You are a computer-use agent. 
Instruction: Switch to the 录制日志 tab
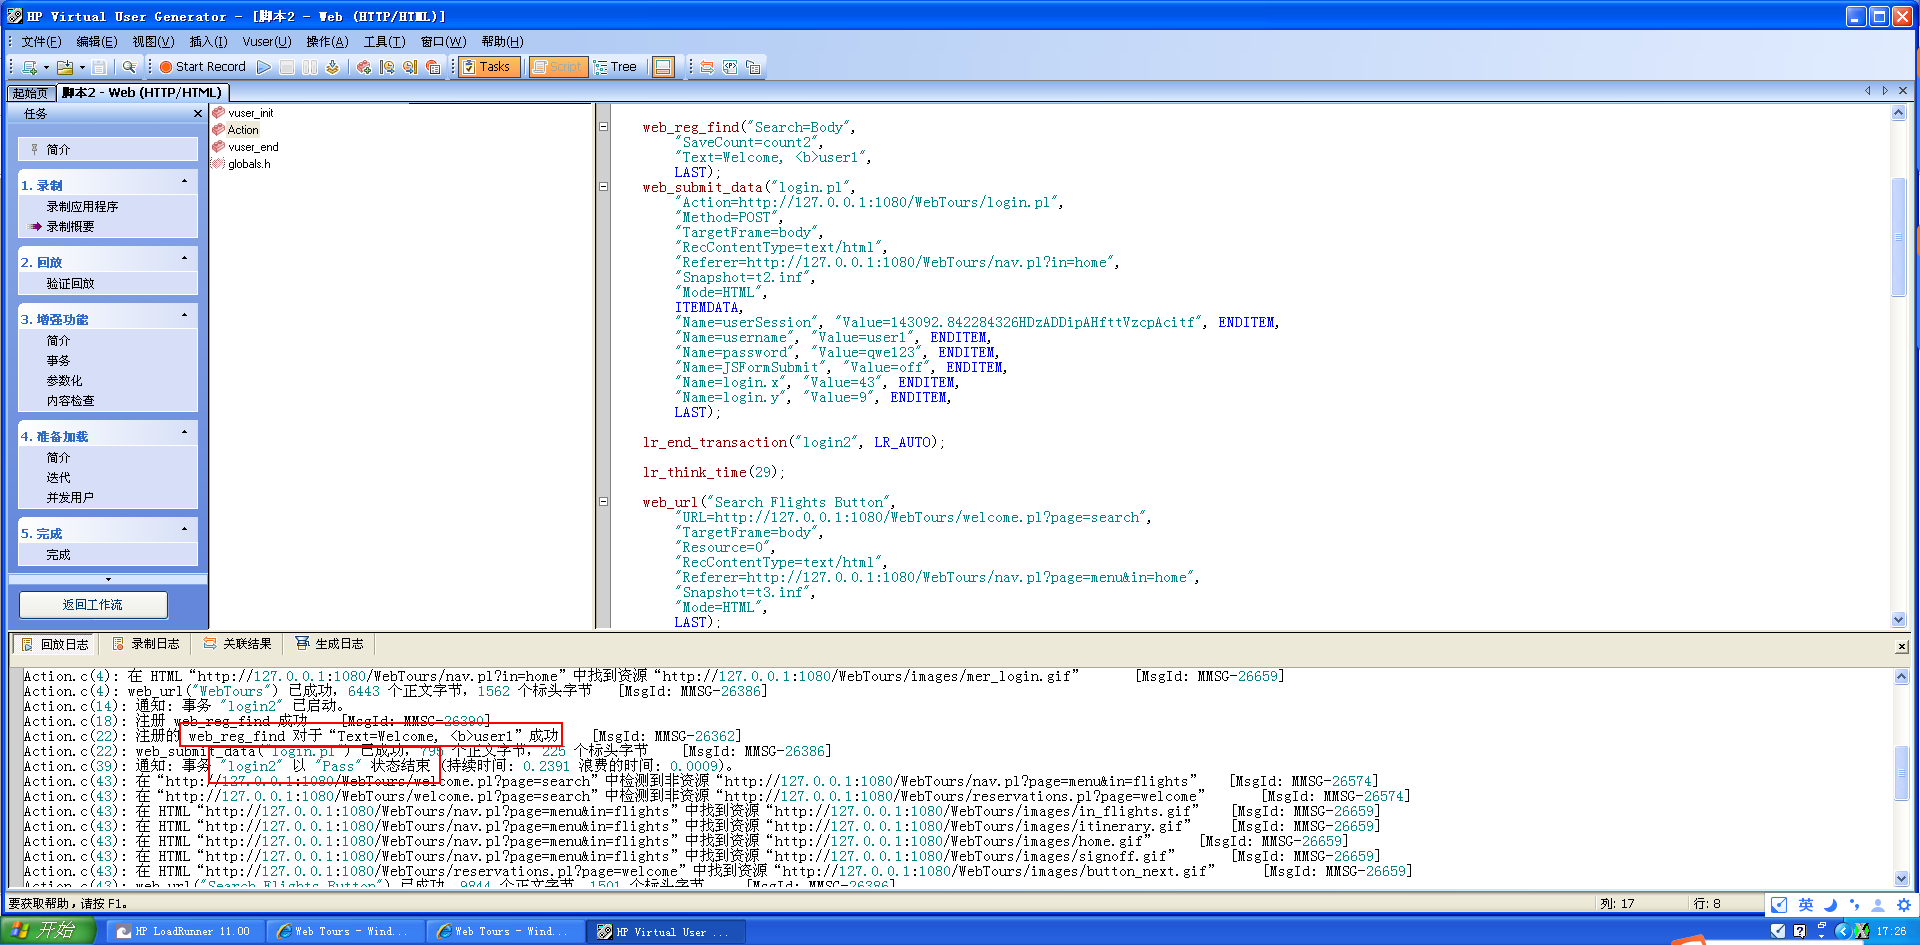146,644
